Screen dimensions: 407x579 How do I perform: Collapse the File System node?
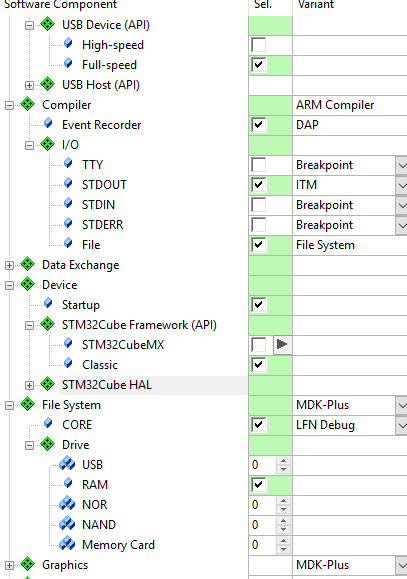point(9,405)
